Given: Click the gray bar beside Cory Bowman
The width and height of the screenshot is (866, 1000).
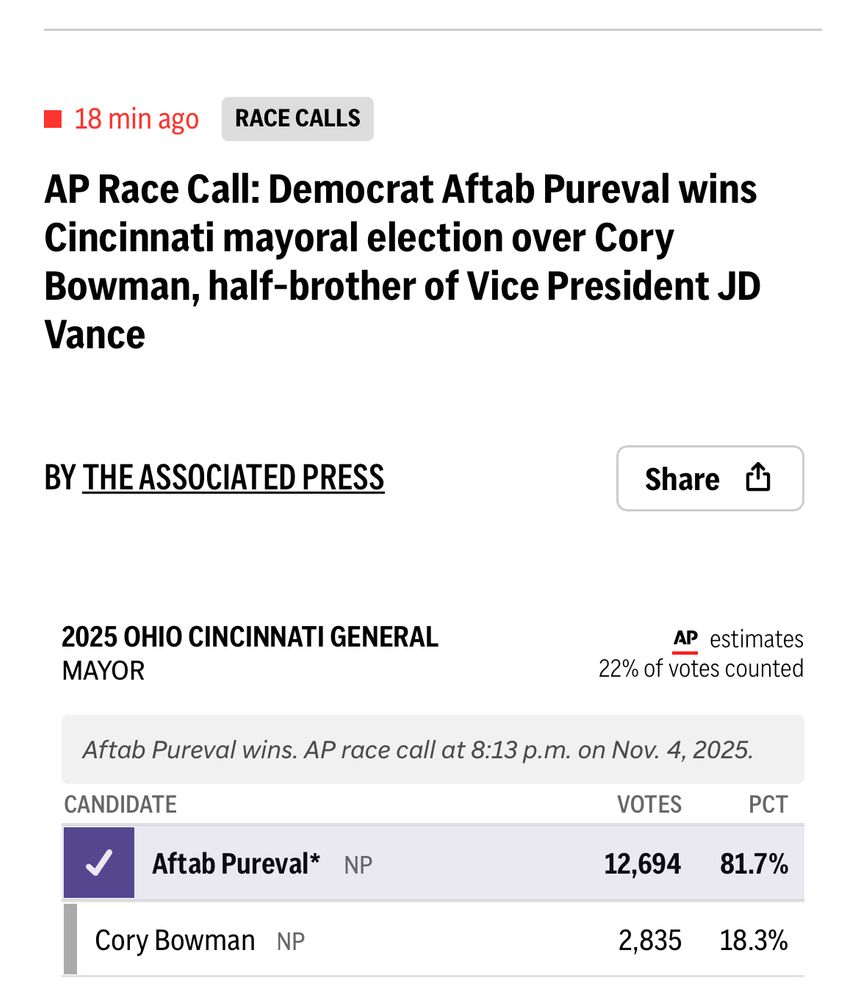Looking at the screenshot, I should (69, 940).
